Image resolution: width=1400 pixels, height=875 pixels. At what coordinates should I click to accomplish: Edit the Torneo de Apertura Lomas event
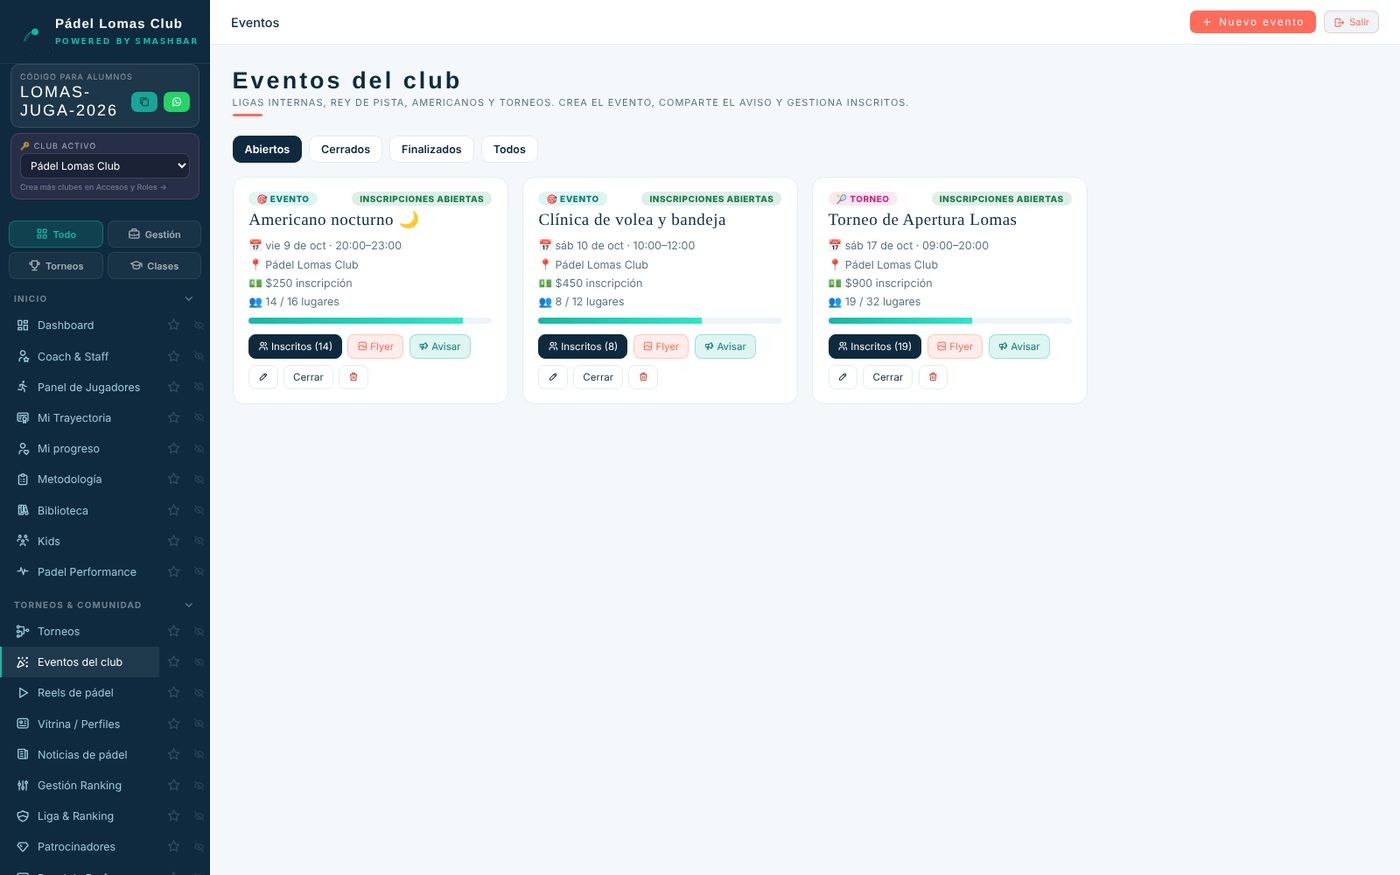point(843,377)
